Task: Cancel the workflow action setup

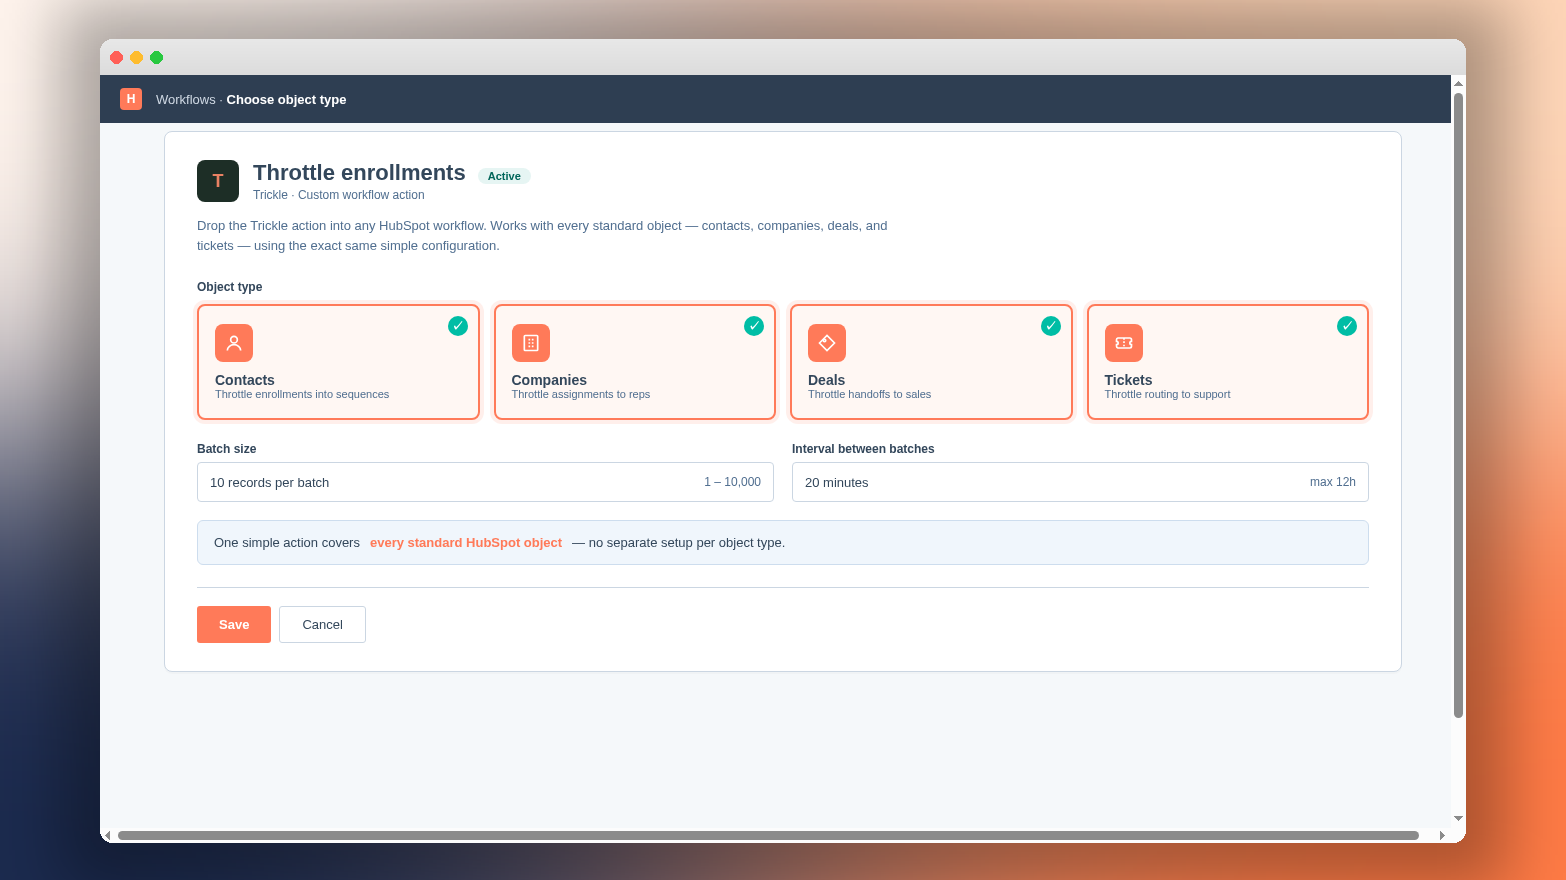Action: pyautogui.click(x=322, y=624)
